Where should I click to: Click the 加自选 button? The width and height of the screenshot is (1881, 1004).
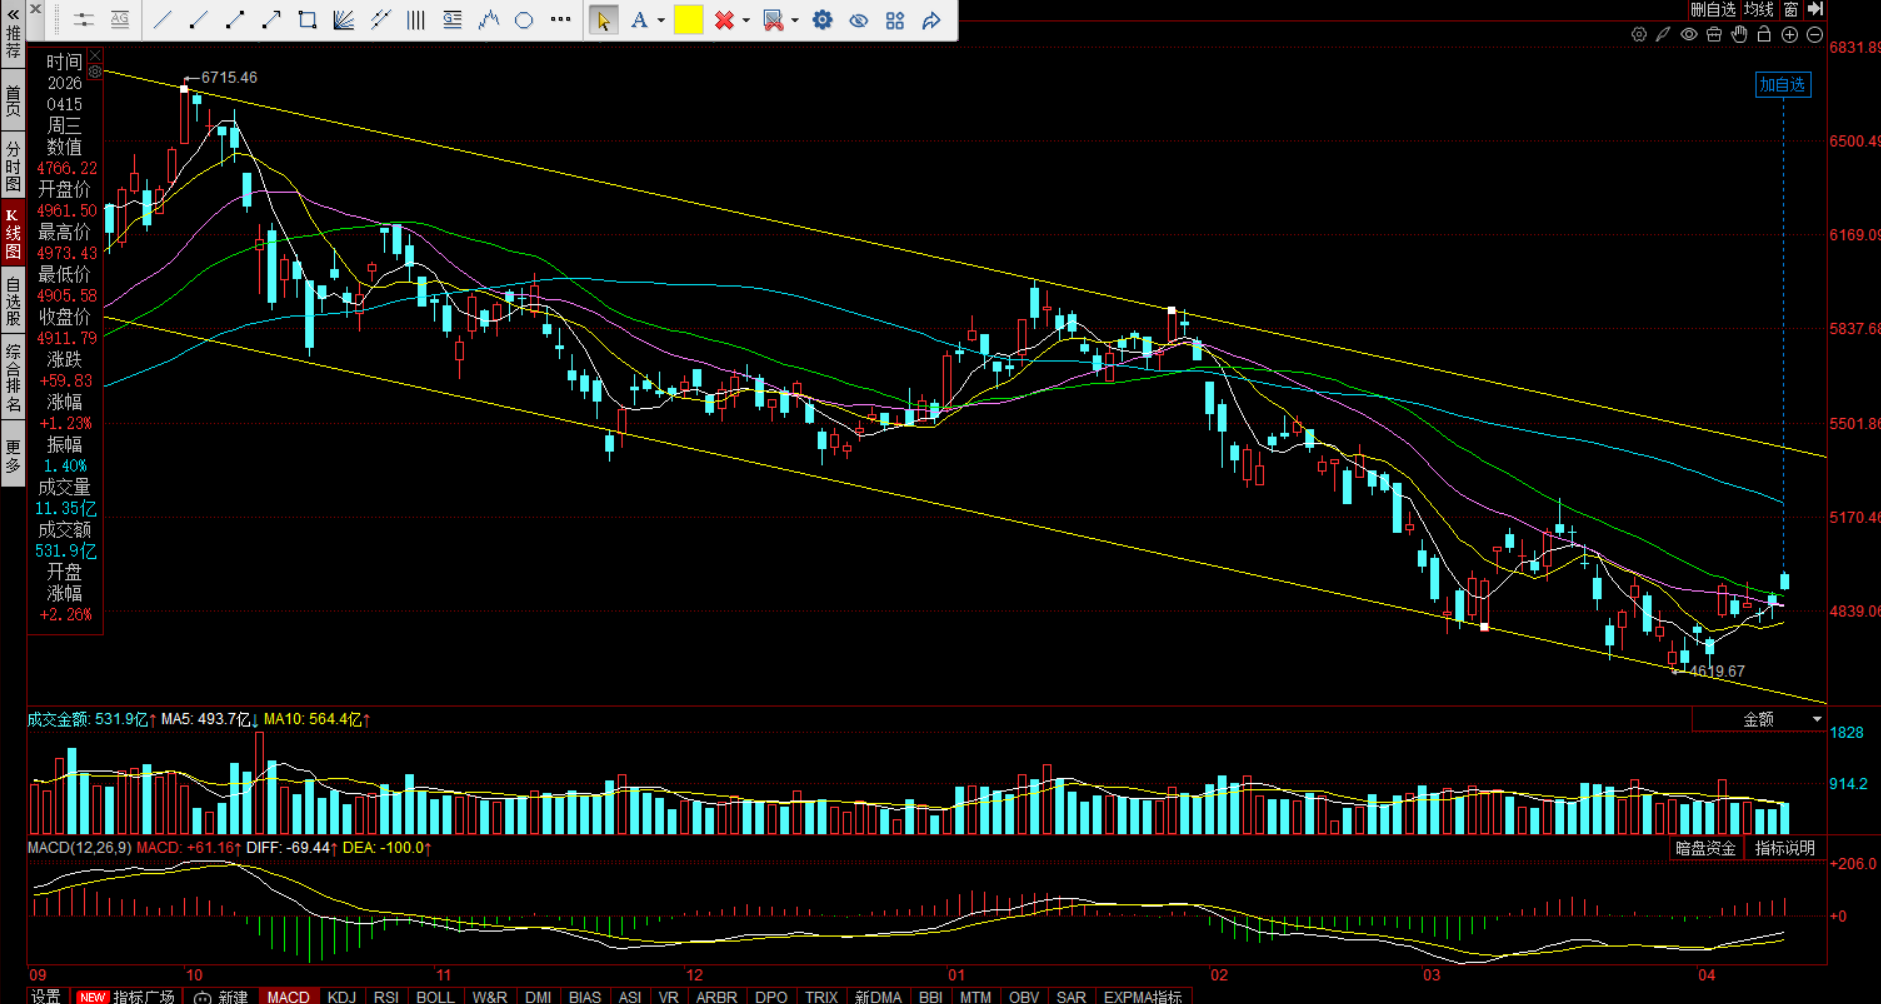coord(1782,85)
